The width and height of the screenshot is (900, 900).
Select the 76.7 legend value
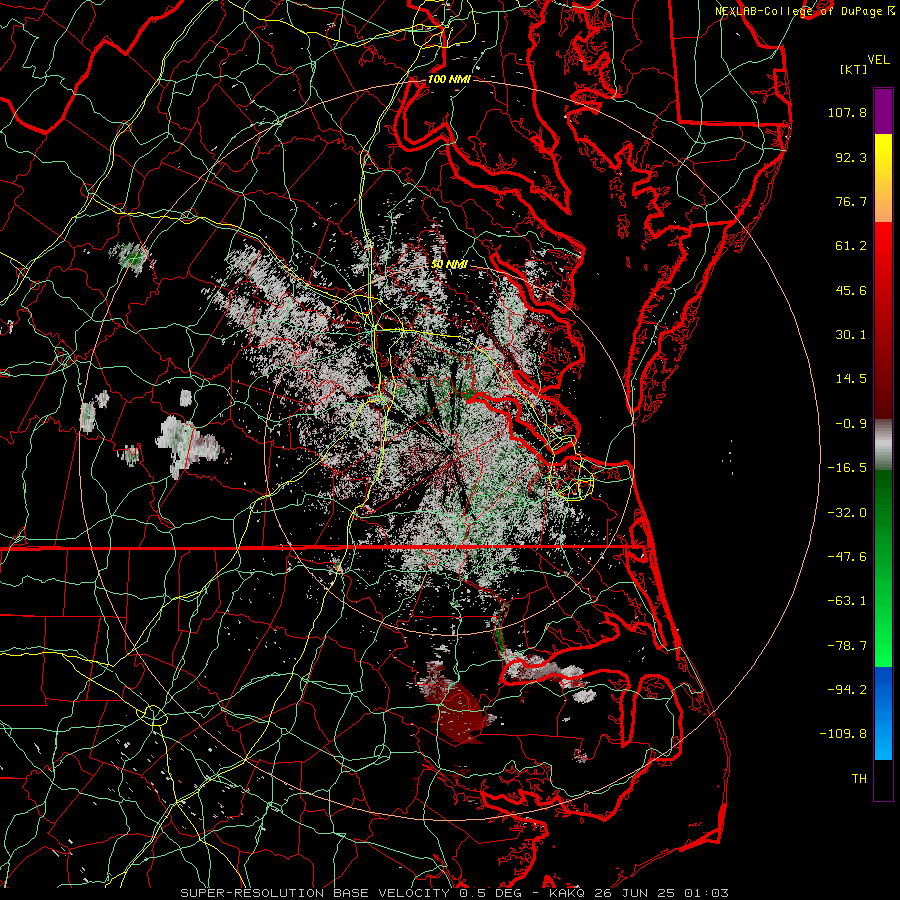coord(851,201)
